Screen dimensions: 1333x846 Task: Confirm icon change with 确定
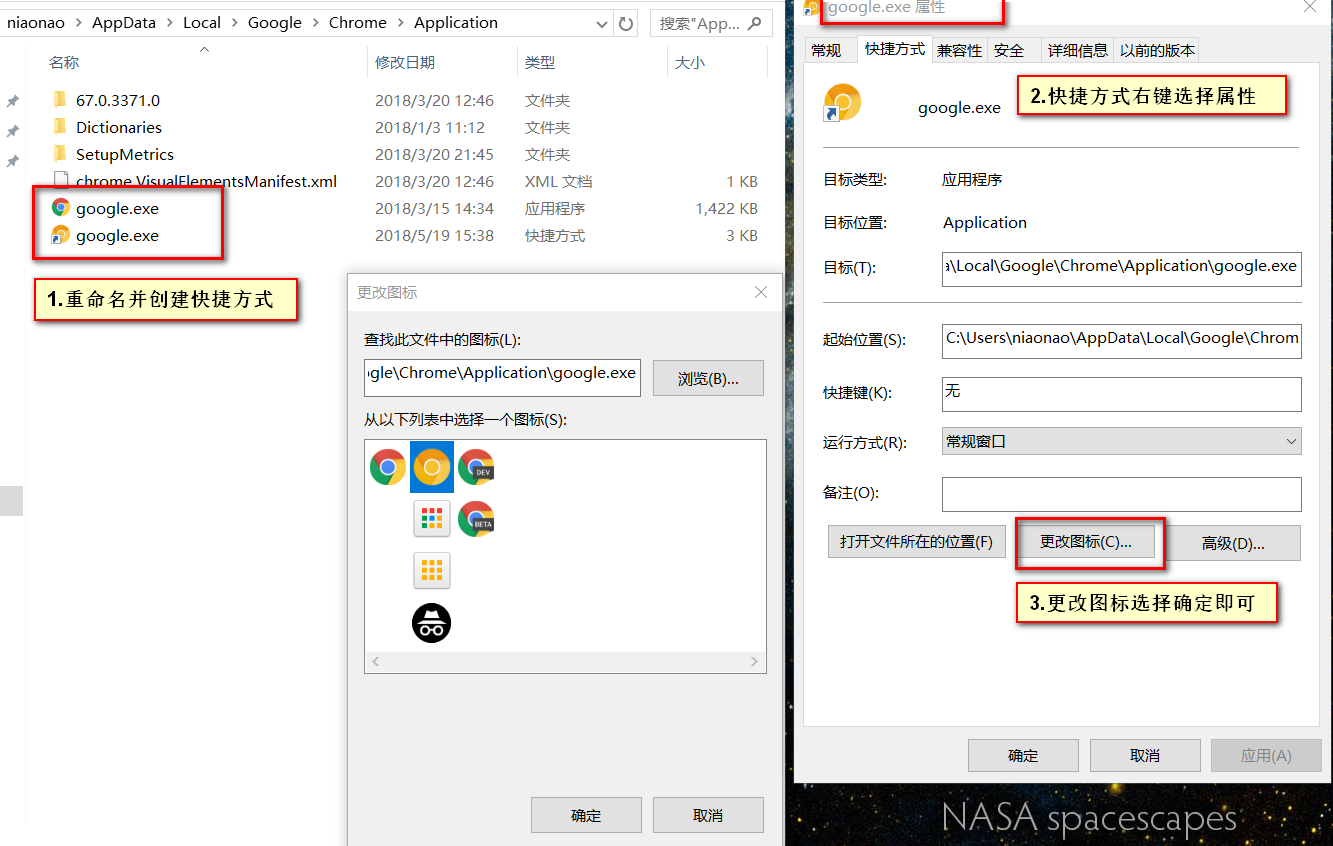(x=586, y=815)
